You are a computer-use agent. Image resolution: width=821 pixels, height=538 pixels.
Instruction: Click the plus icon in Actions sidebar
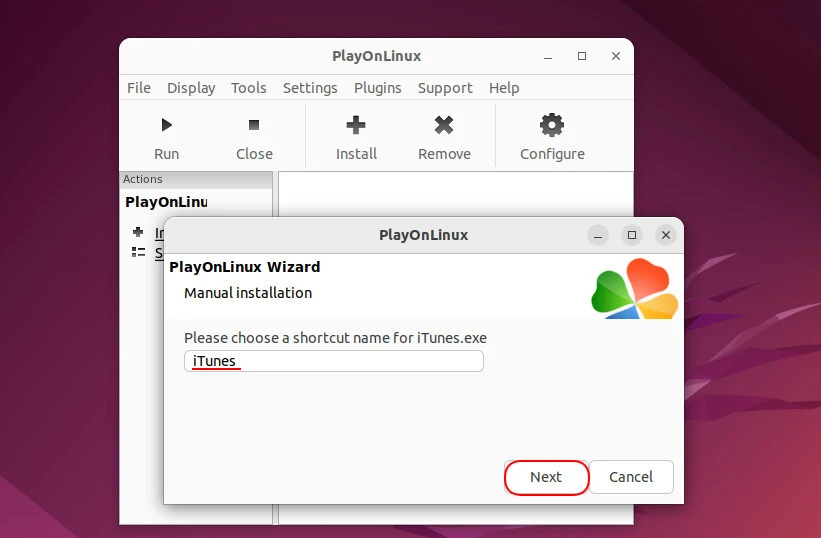[138, 232]
